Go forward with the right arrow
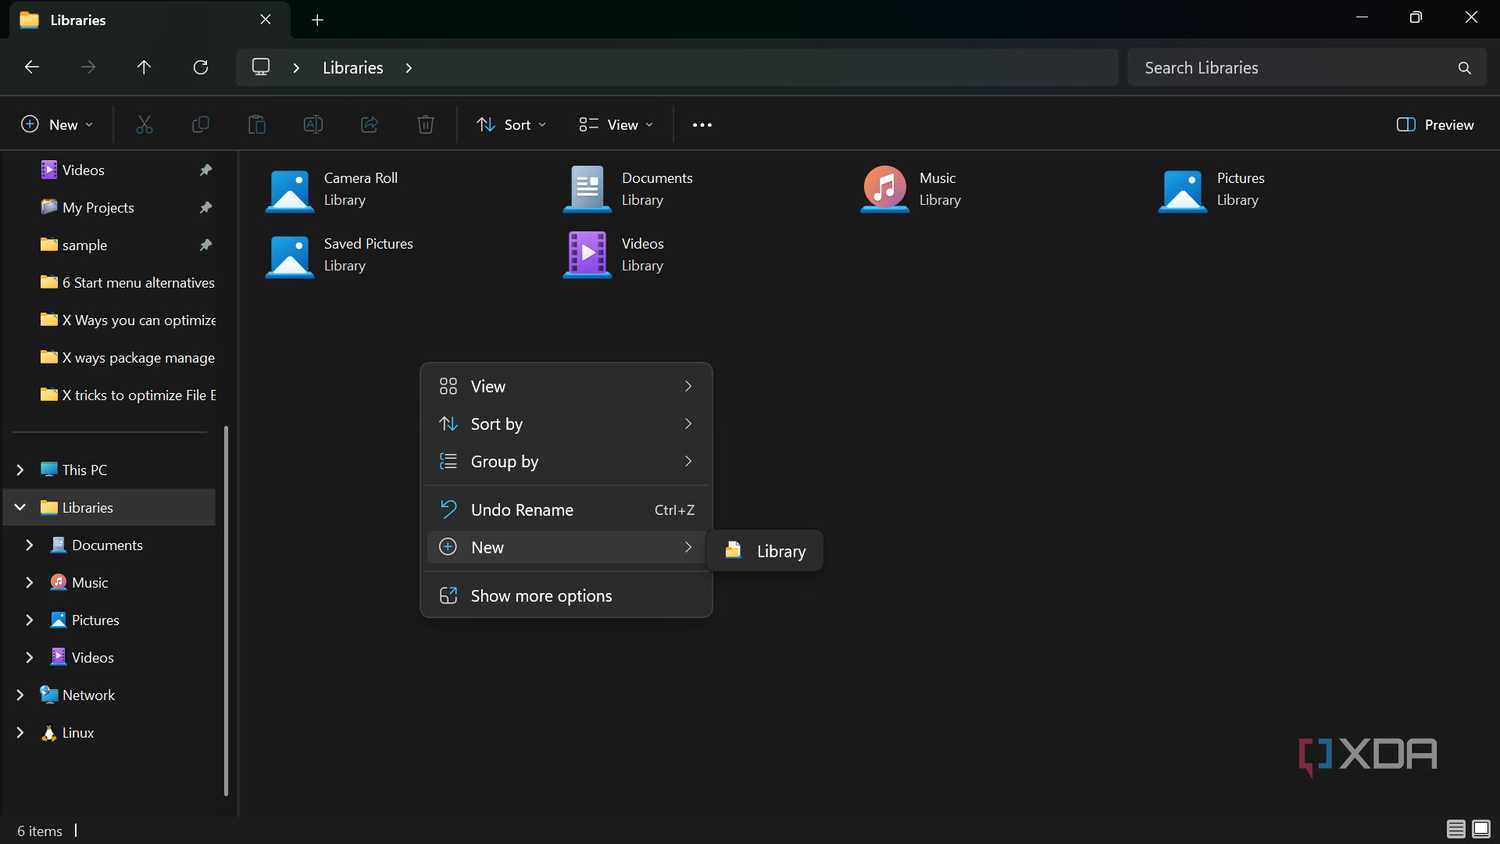1500x844 pixels. [x=88, y=67]
